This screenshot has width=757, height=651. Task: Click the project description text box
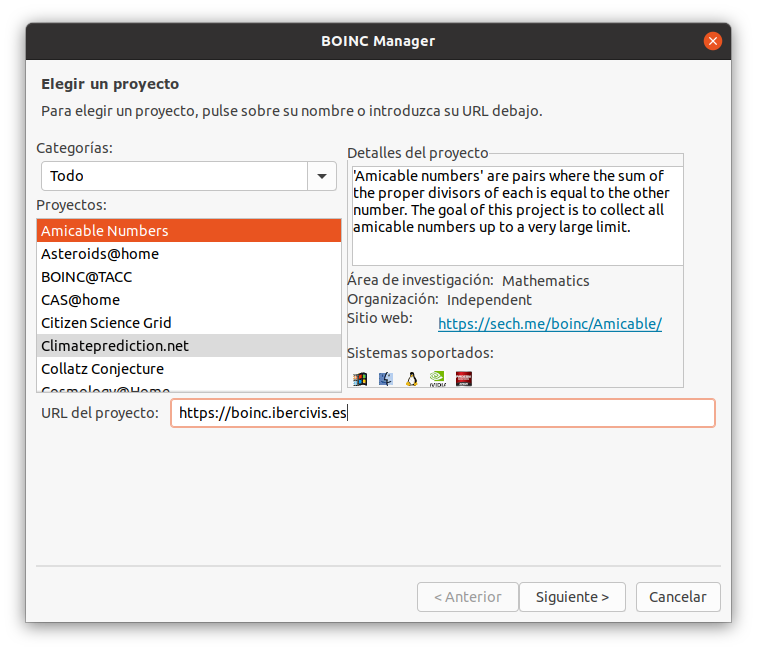pyautogui.click(x=518, y=216)
